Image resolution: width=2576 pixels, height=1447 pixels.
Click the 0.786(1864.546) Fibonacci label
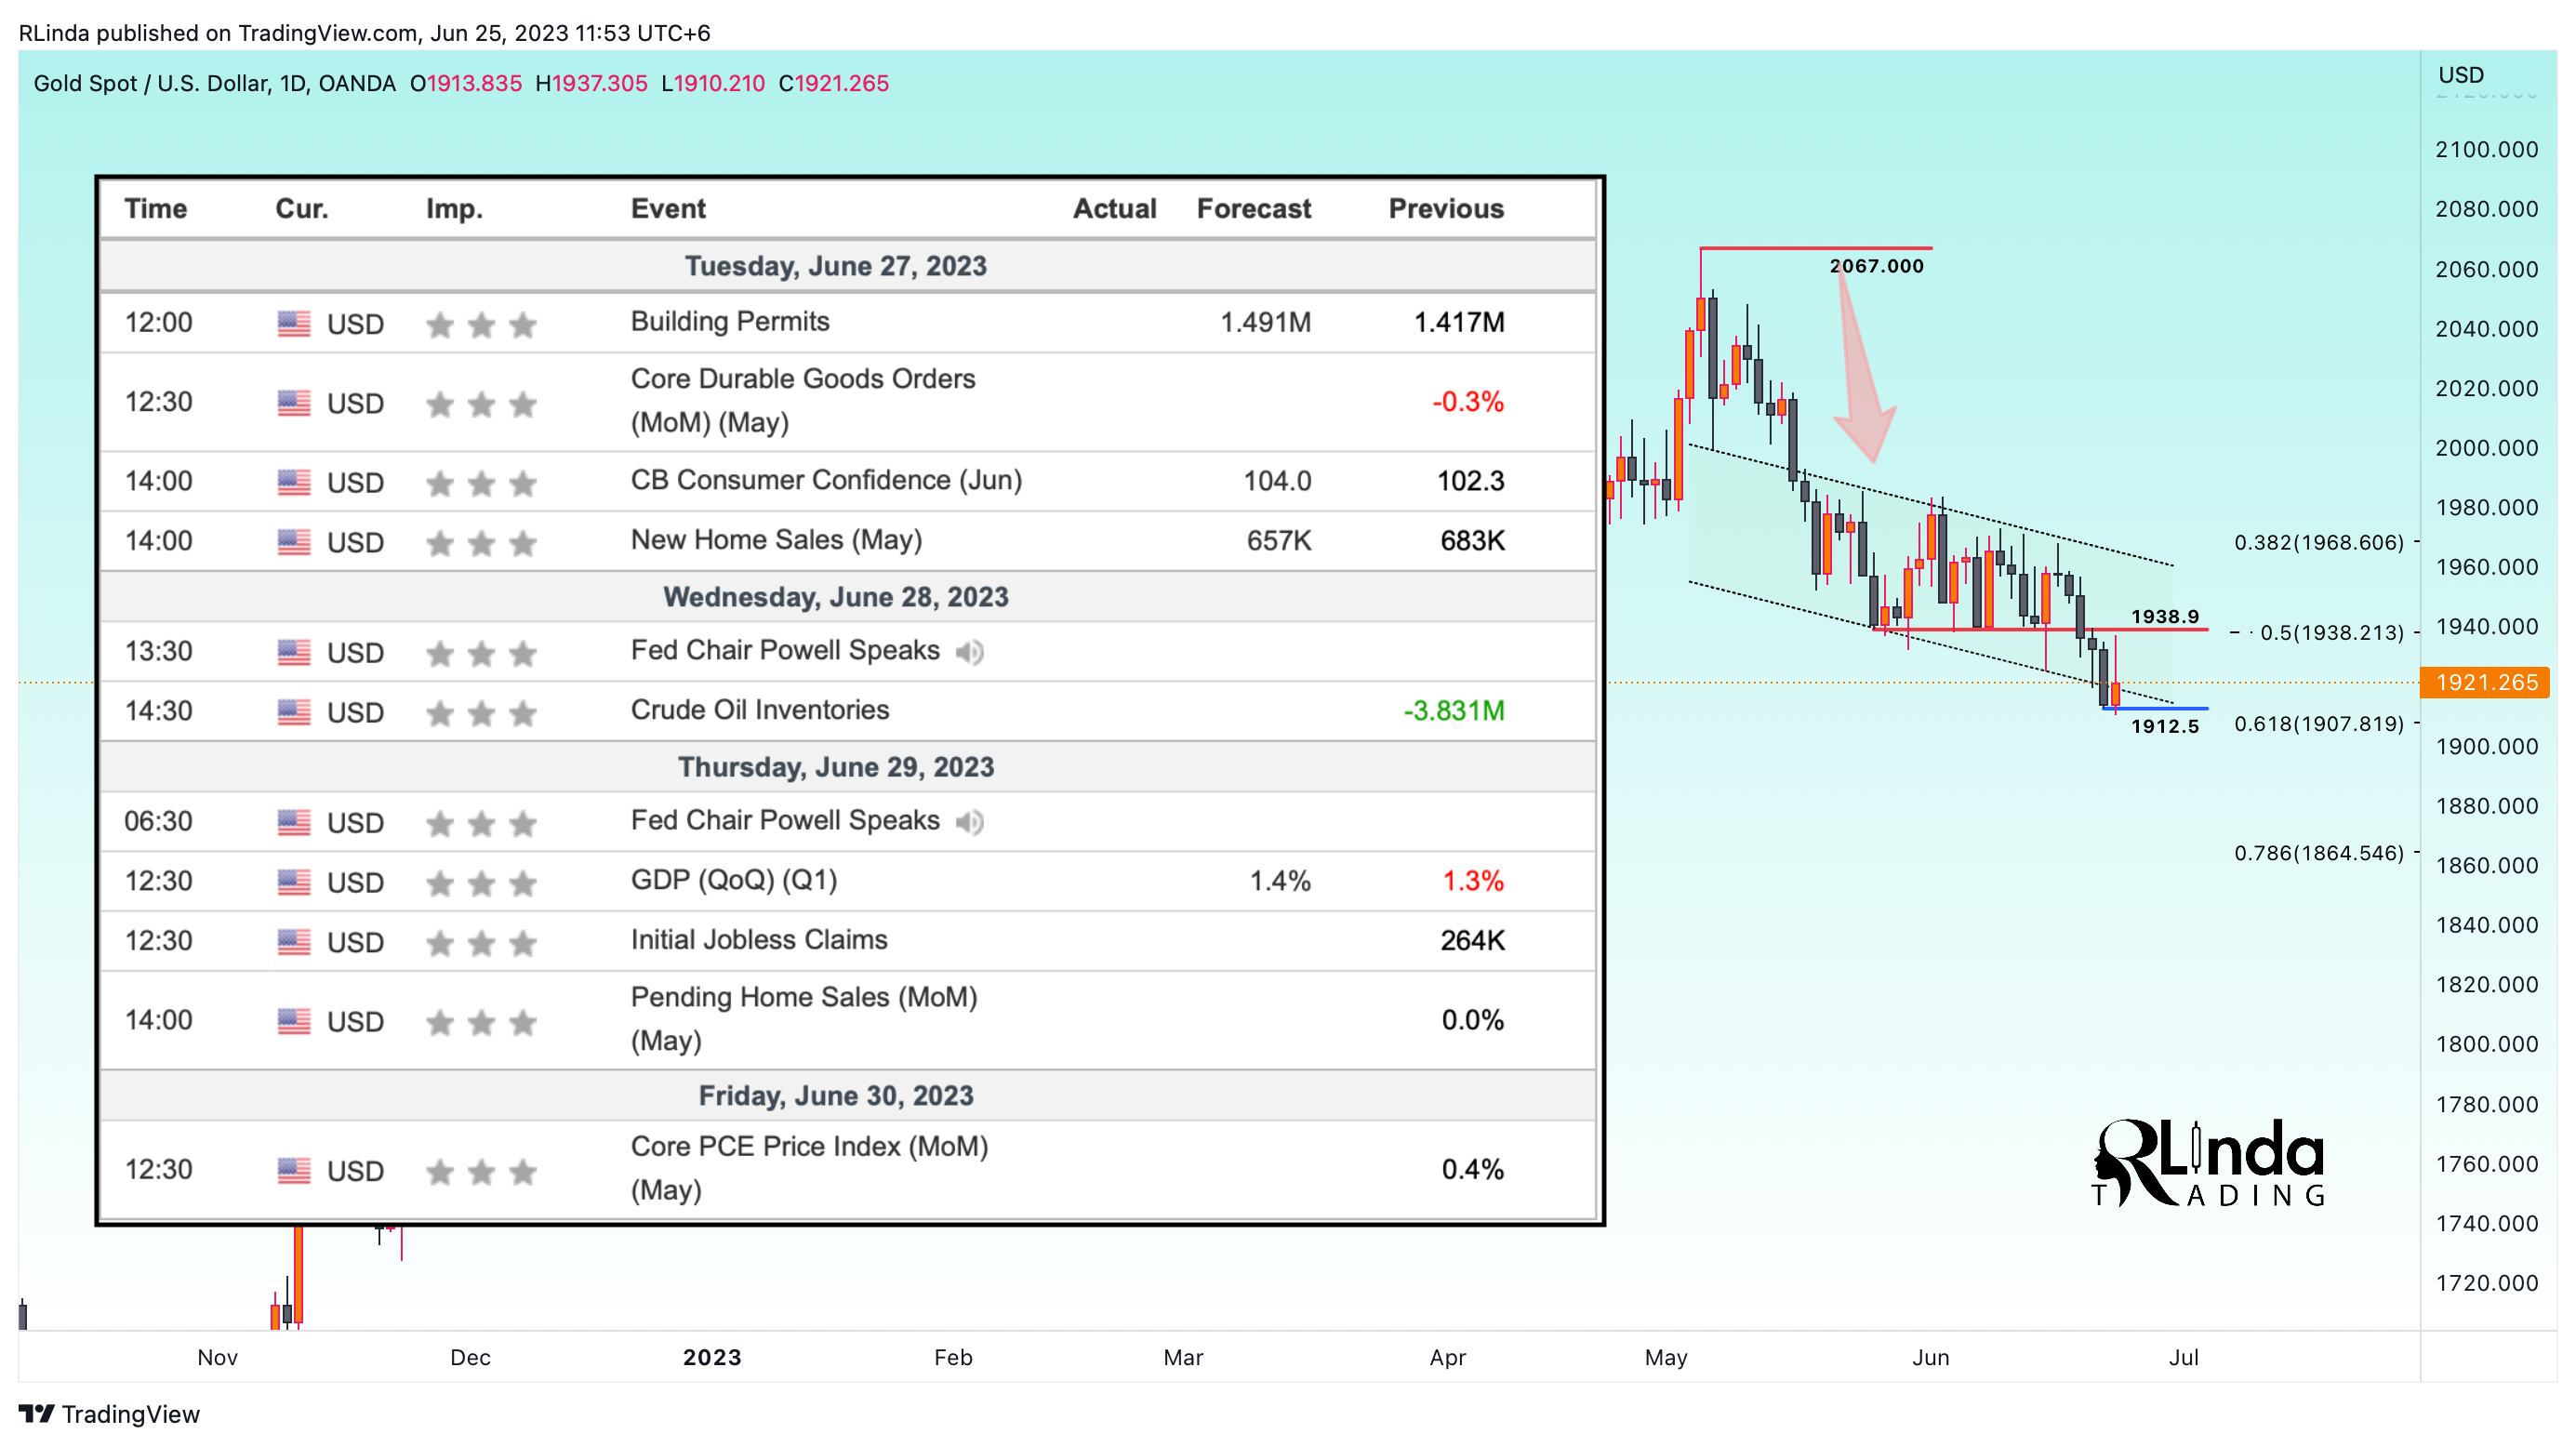click(2319, 853)
